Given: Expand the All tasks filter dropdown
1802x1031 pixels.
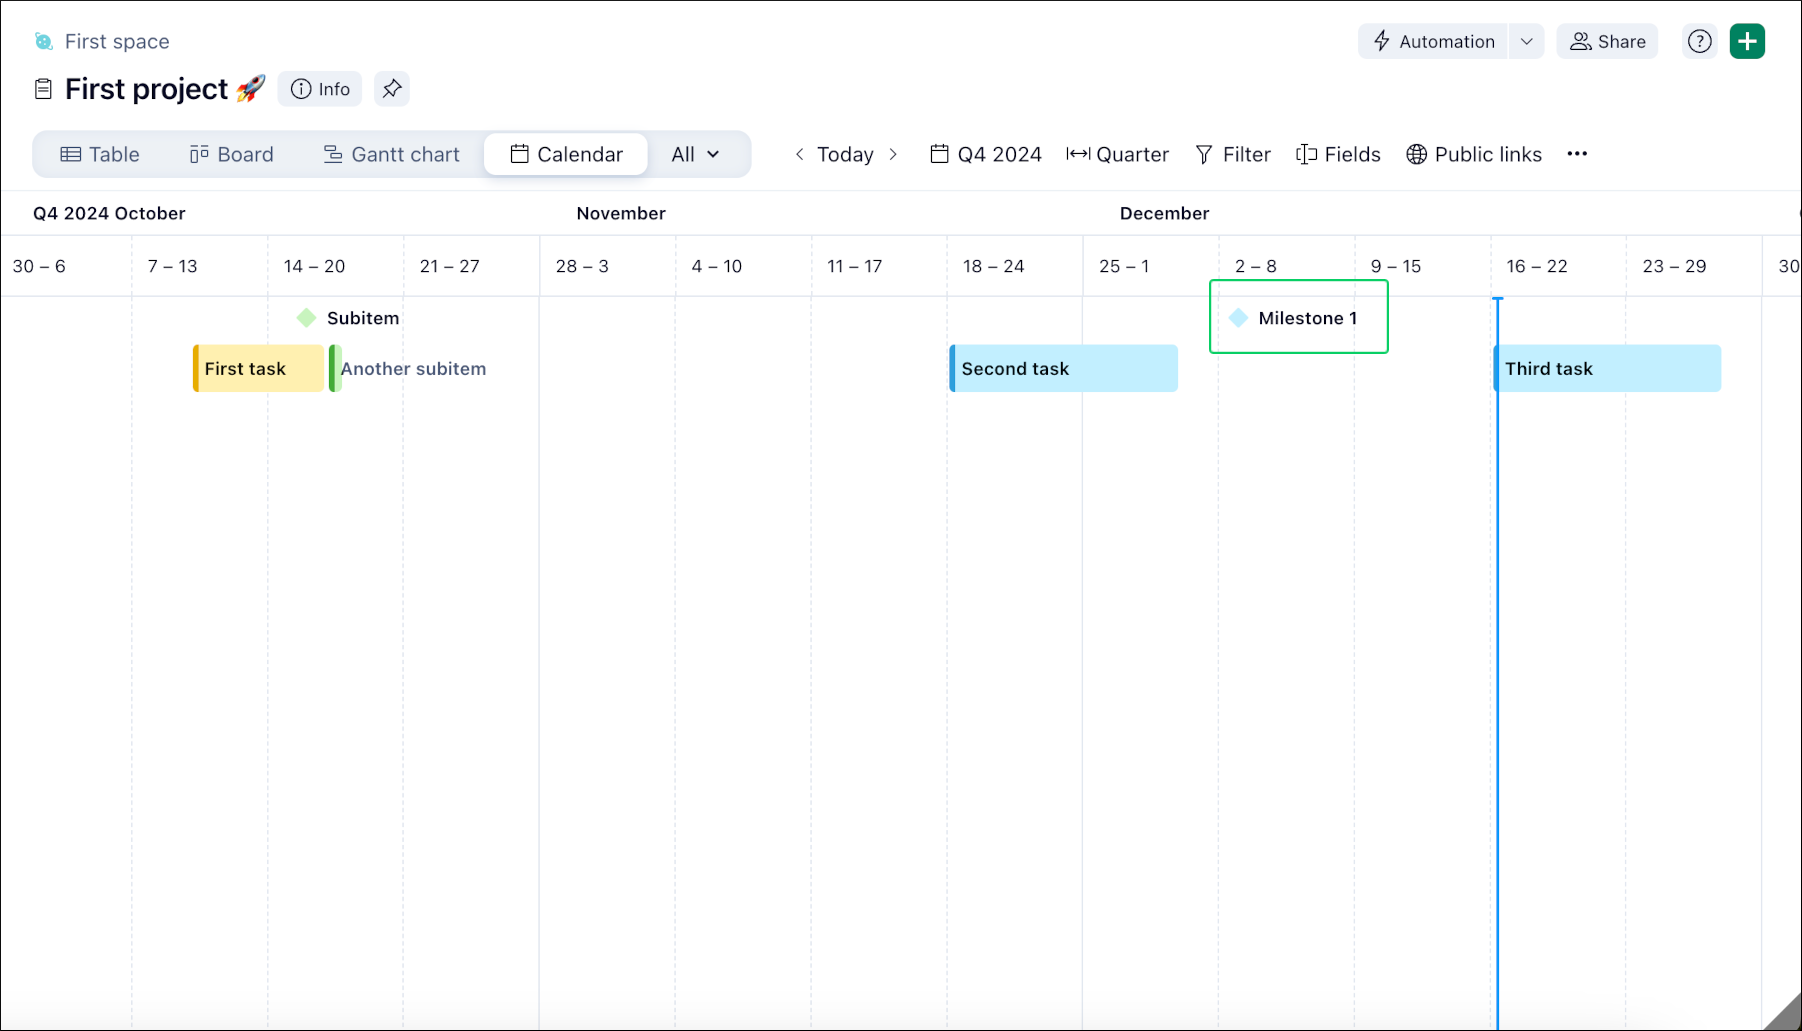Looking at the screenshot, I should pyautogui.click(x=696, y=154).
